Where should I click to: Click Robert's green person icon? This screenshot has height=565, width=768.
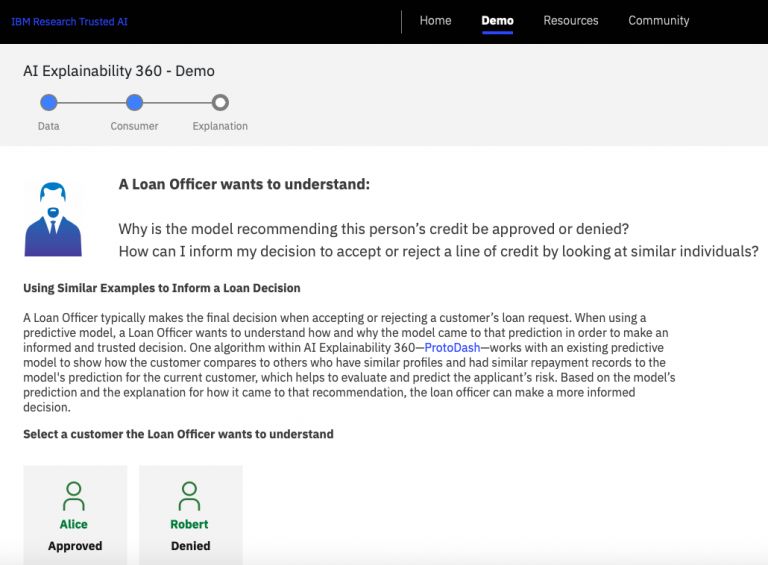pos(189,495)
